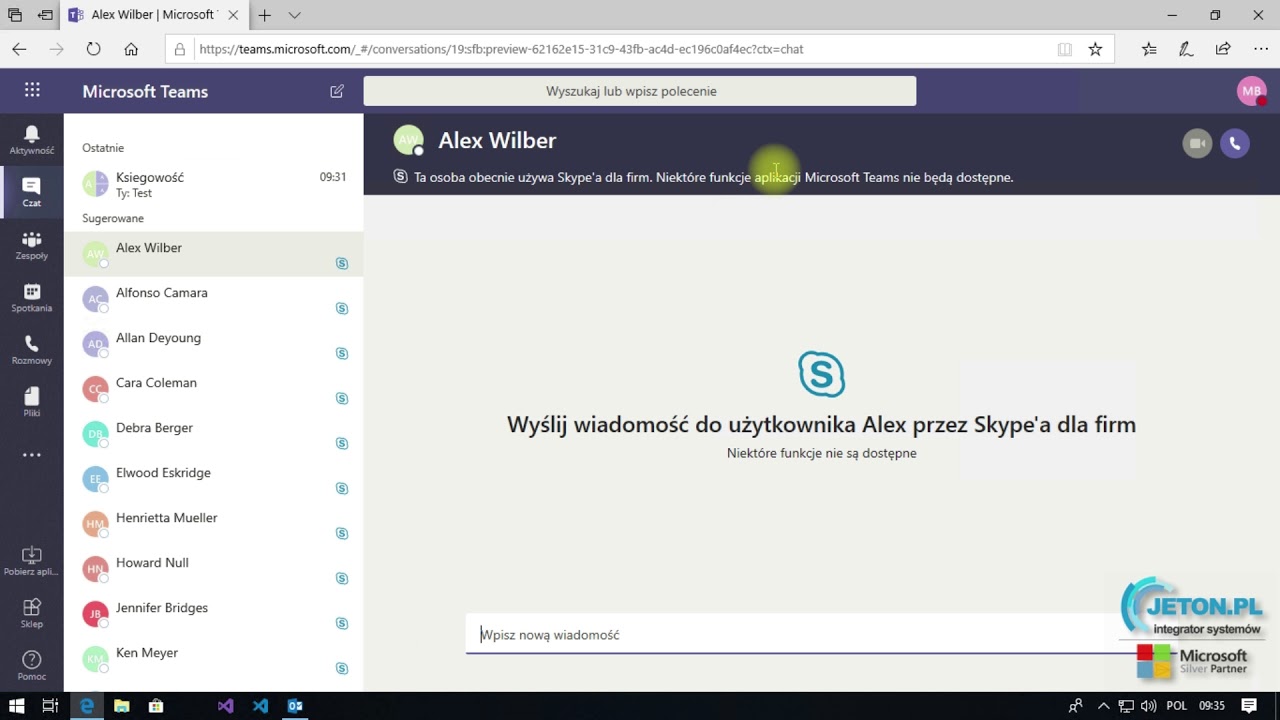Image resolution: width=1280 pixels, height=720 pixels.
Task: Open the Księgowość recent chat
Action: tap(214, 184)
